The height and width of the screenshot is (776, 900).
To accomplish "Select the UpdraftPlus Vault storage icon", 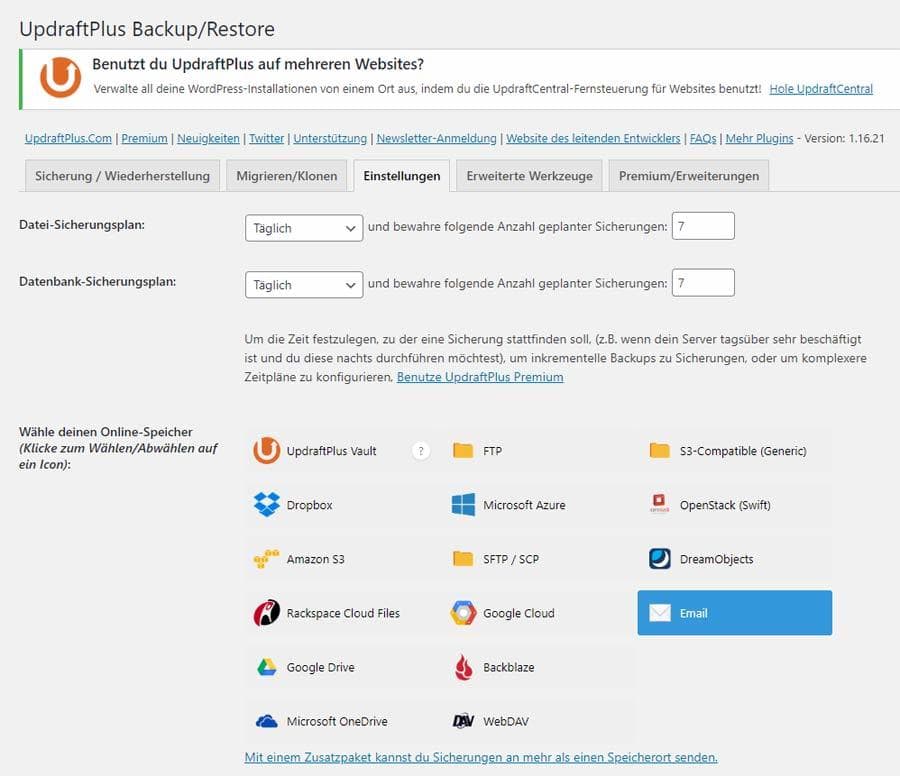I will pos(266,451).
